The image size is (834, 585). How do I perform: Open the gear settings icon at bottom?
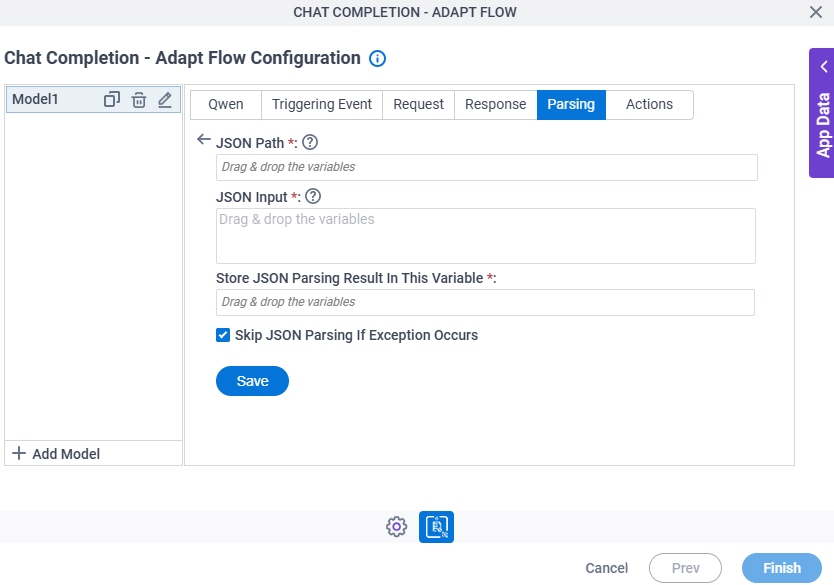[x=396, y=526]
